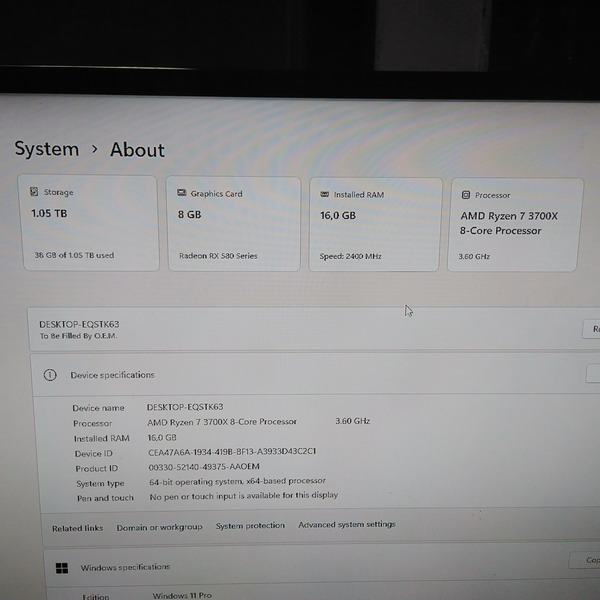This screenshot has width=600, height=600.
Task: Click the Copy button for Windows specifications
Action: pyautogui.click(x=585, y=560)
